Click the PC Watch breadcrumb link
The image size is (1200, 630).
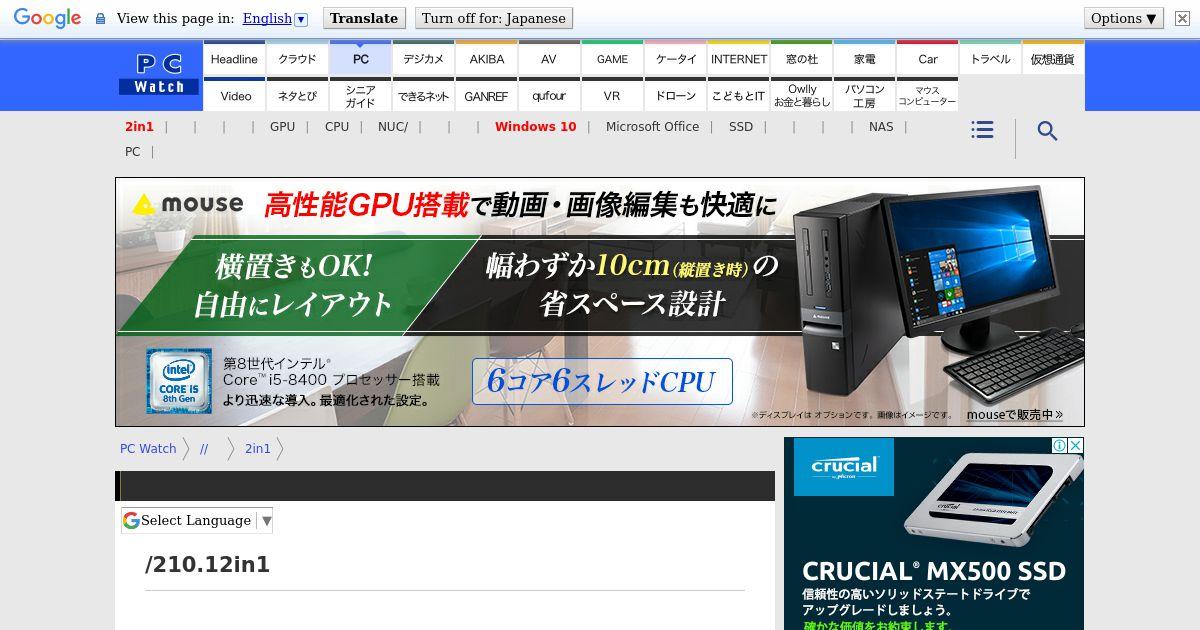(x=148, y=449)
